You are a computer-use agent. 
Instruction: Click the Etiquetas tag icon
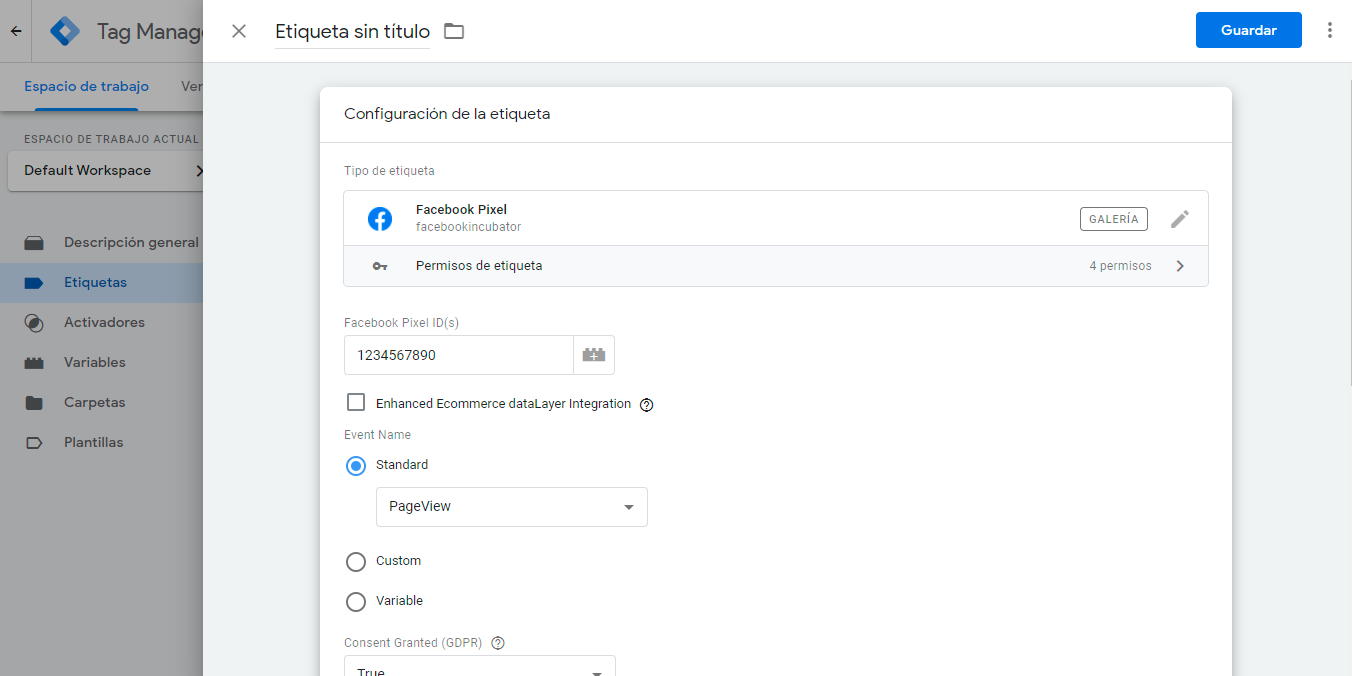pyautogui.click(x=34, y=282)
